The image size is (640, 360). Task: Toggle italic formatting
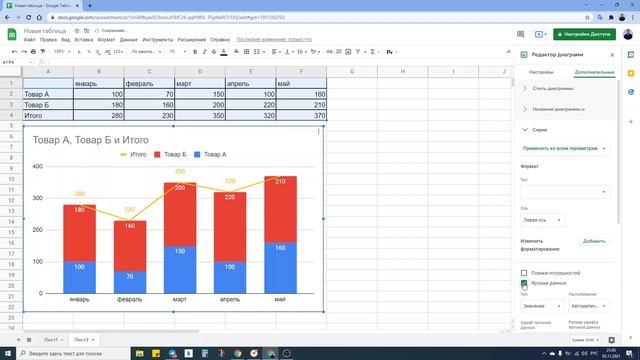[x=204, y=52]
